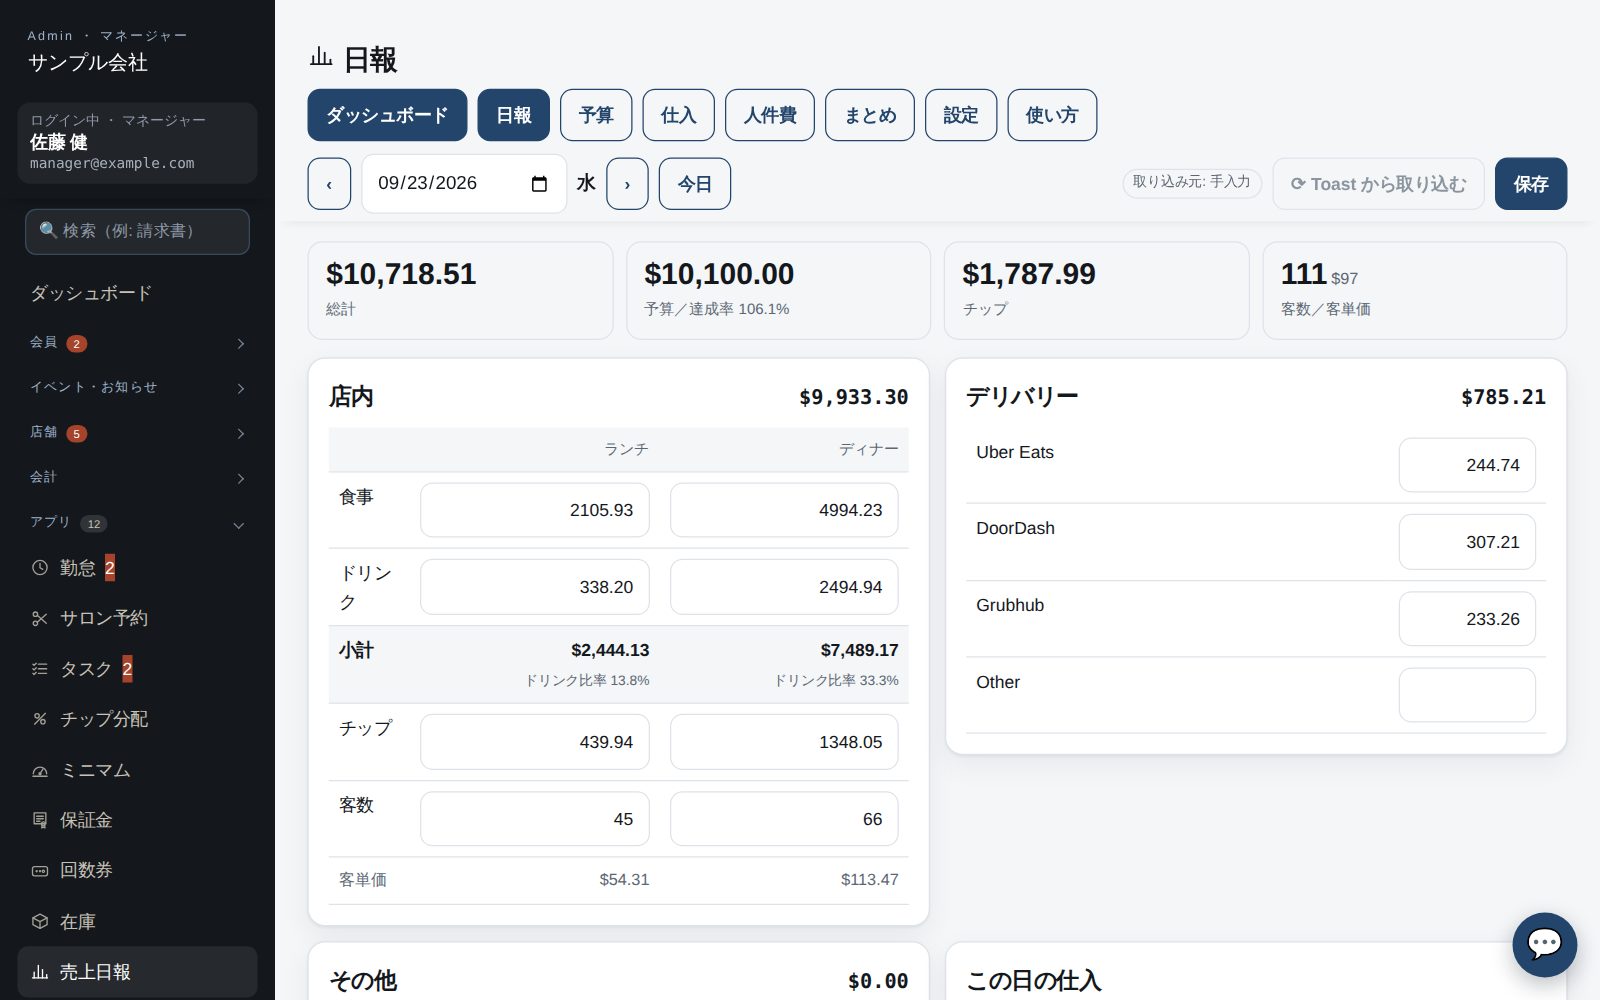Collapse the アプリ sidebar section
The height and width of the screenshot is (1000, 1600).
coord(137,523)
